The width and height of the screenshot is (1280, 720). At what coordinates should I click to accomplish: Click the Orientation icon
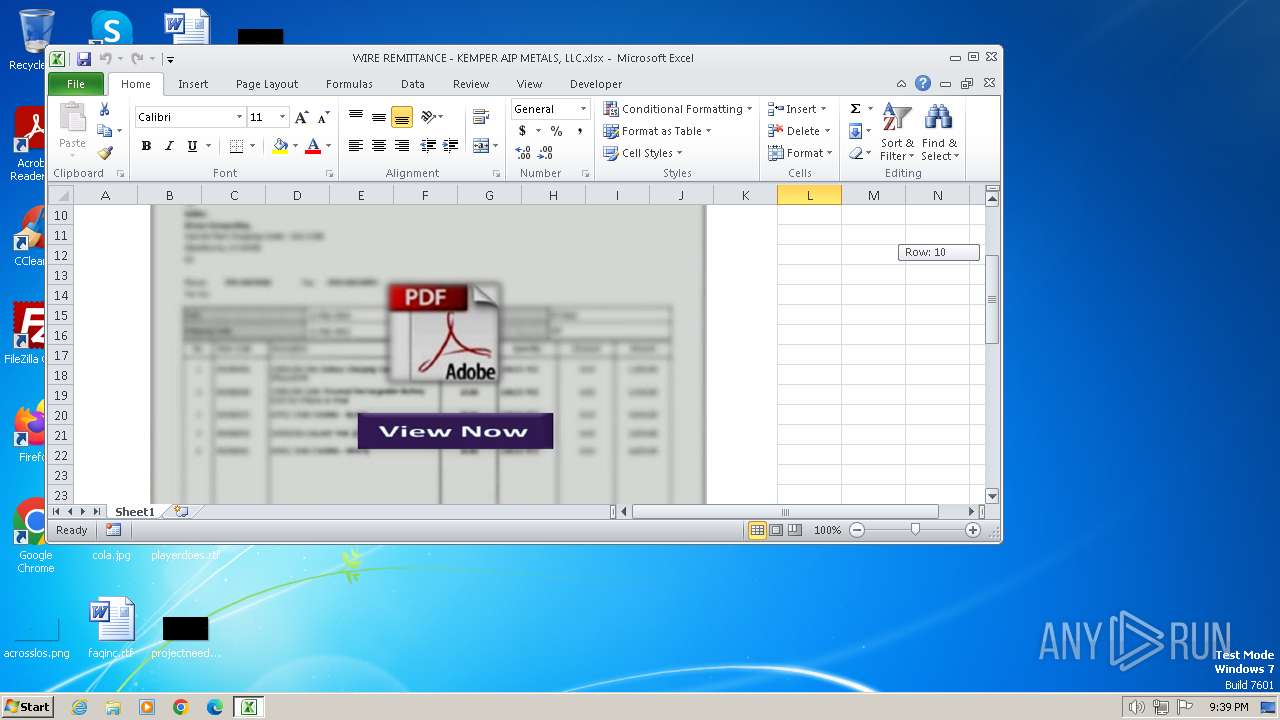coord(429,117)
